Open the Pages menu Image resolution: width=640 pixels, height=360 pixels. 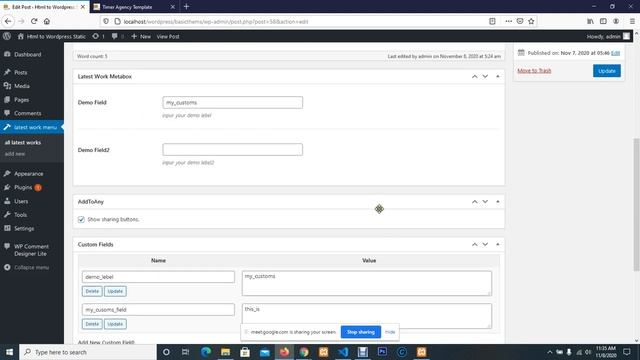21,100
